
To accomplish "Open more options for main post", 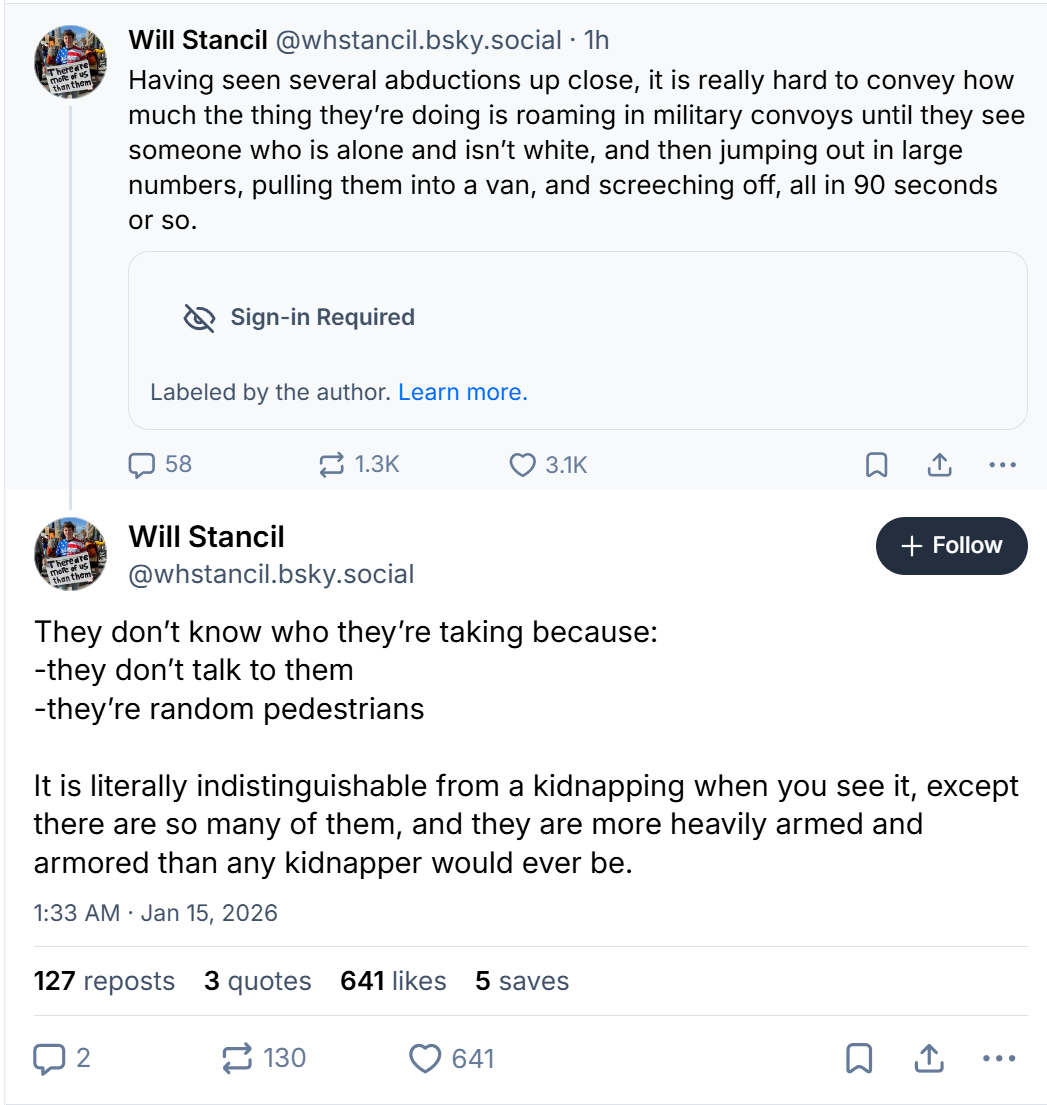I will 998,1058.
